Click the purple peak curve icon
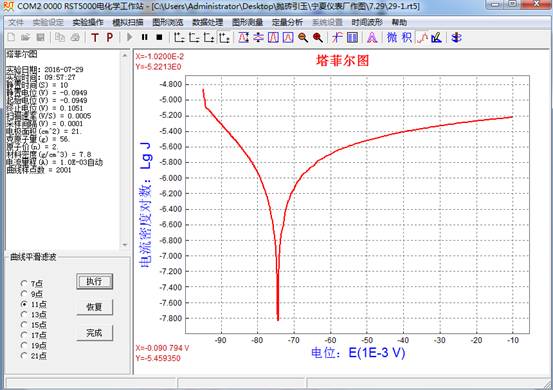 (372, 37)
